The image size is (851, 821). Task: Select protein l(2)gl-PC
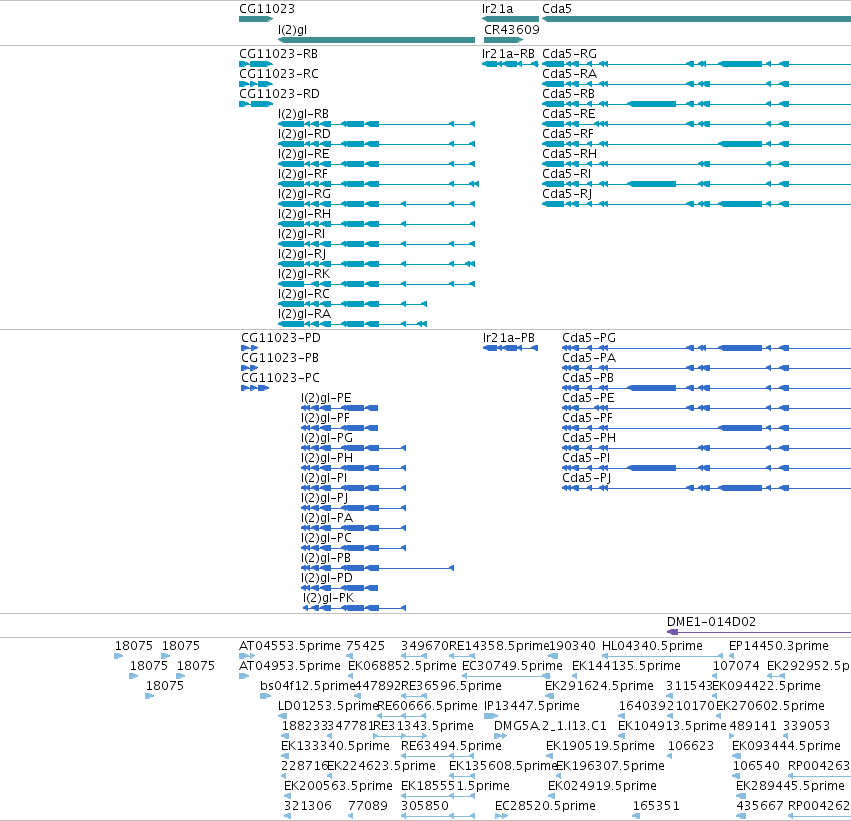tap(353, 548)
